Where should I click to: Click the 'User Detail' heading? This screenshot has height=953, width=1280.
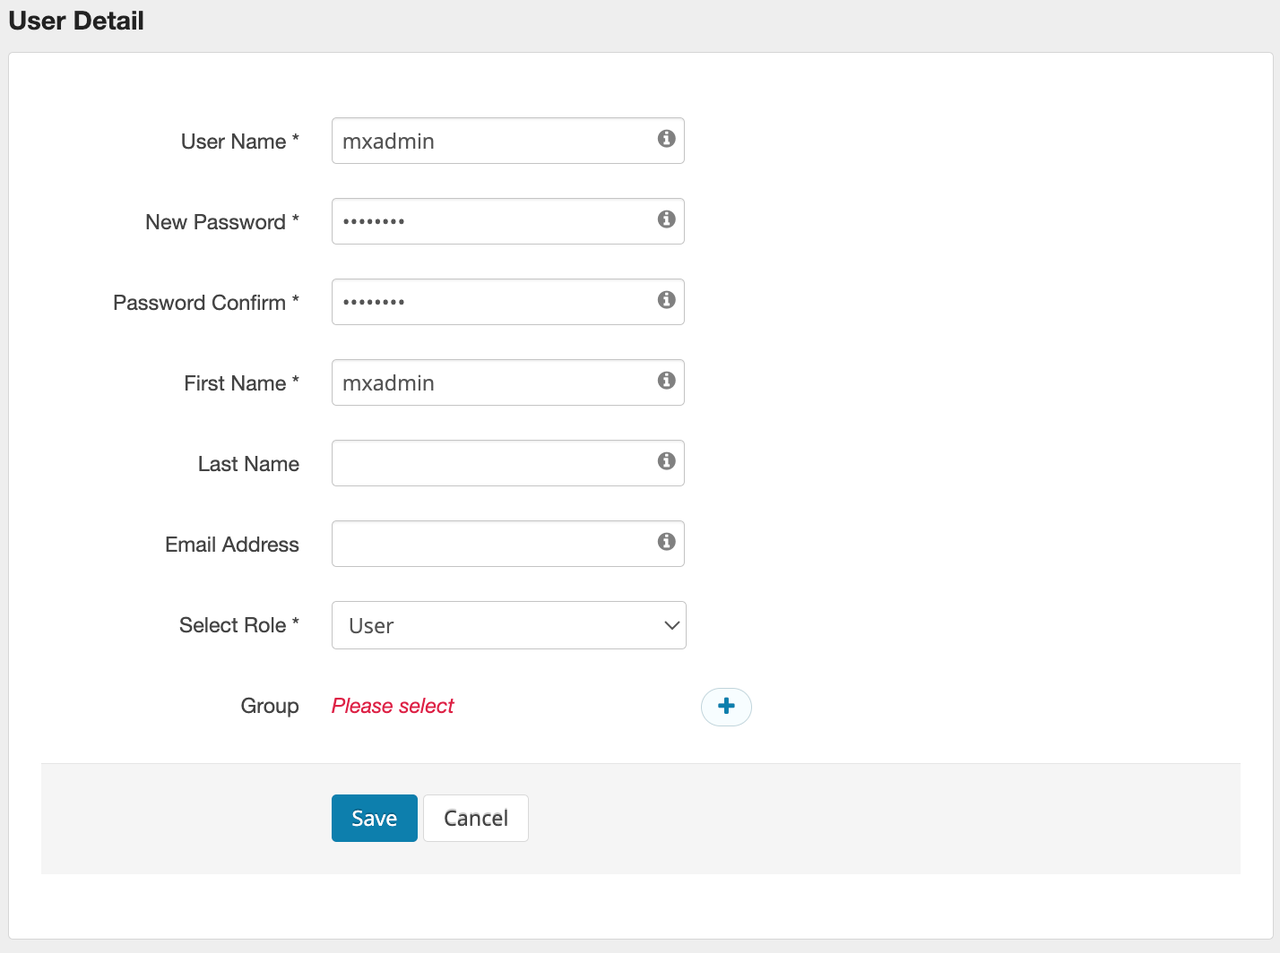(x=76, y=21)
